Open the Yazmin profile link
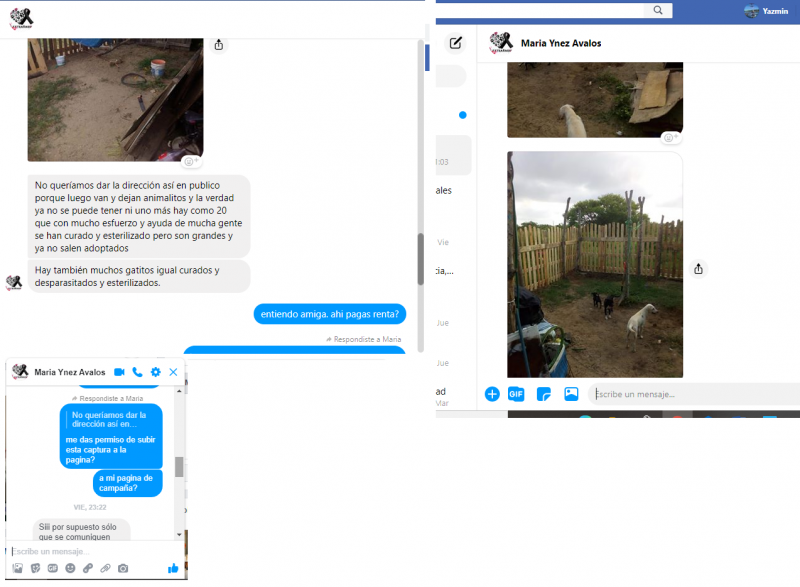This screenshot has height=587, width=800. 766,11
